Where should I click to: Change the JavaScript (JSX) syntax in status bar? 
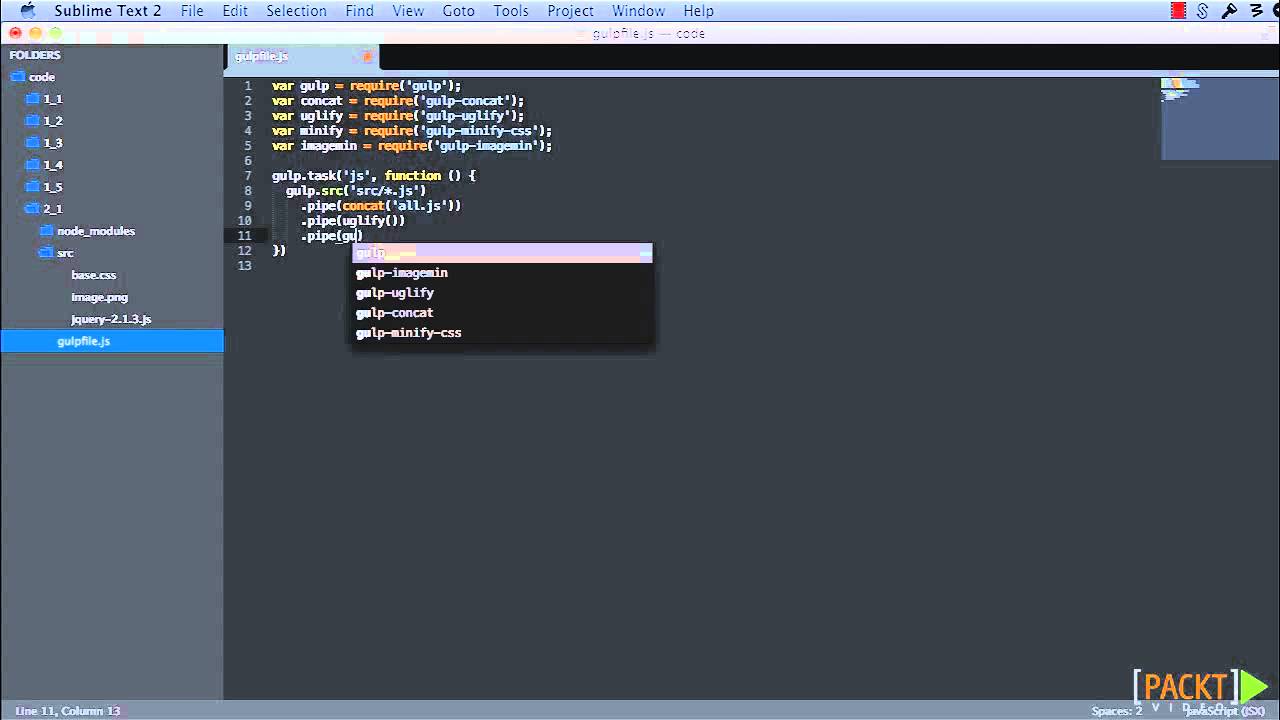1225,711
